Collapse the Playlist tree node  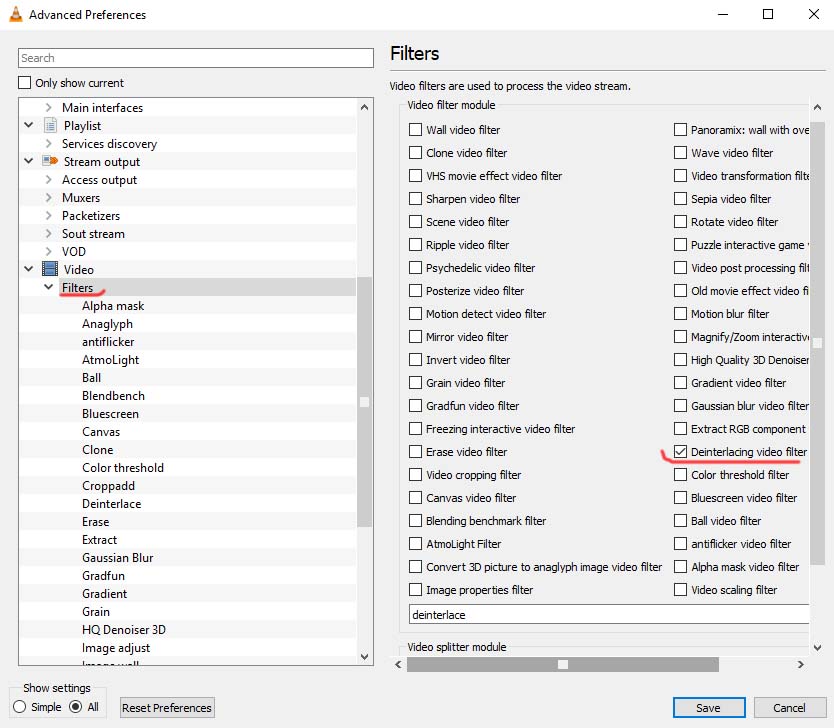coord(29,125)
